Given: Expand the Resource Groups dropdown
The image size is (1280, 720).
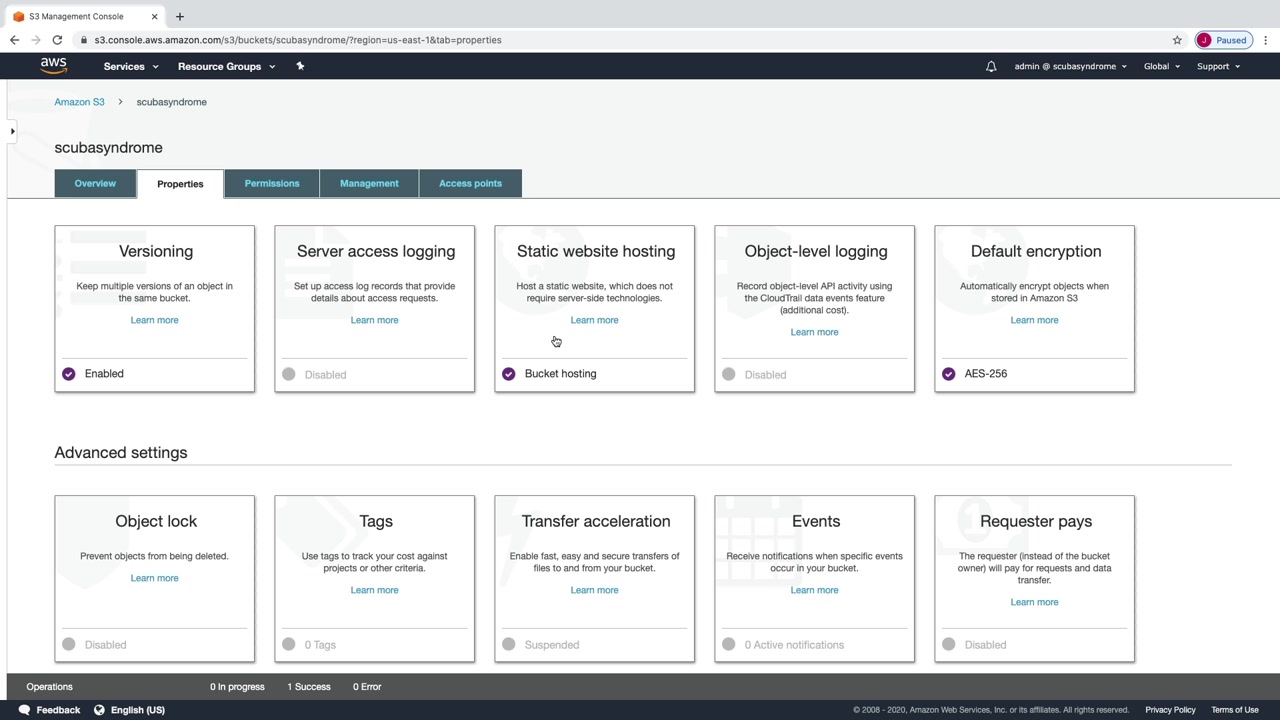Looking at the screenshot, I should 226,67.
